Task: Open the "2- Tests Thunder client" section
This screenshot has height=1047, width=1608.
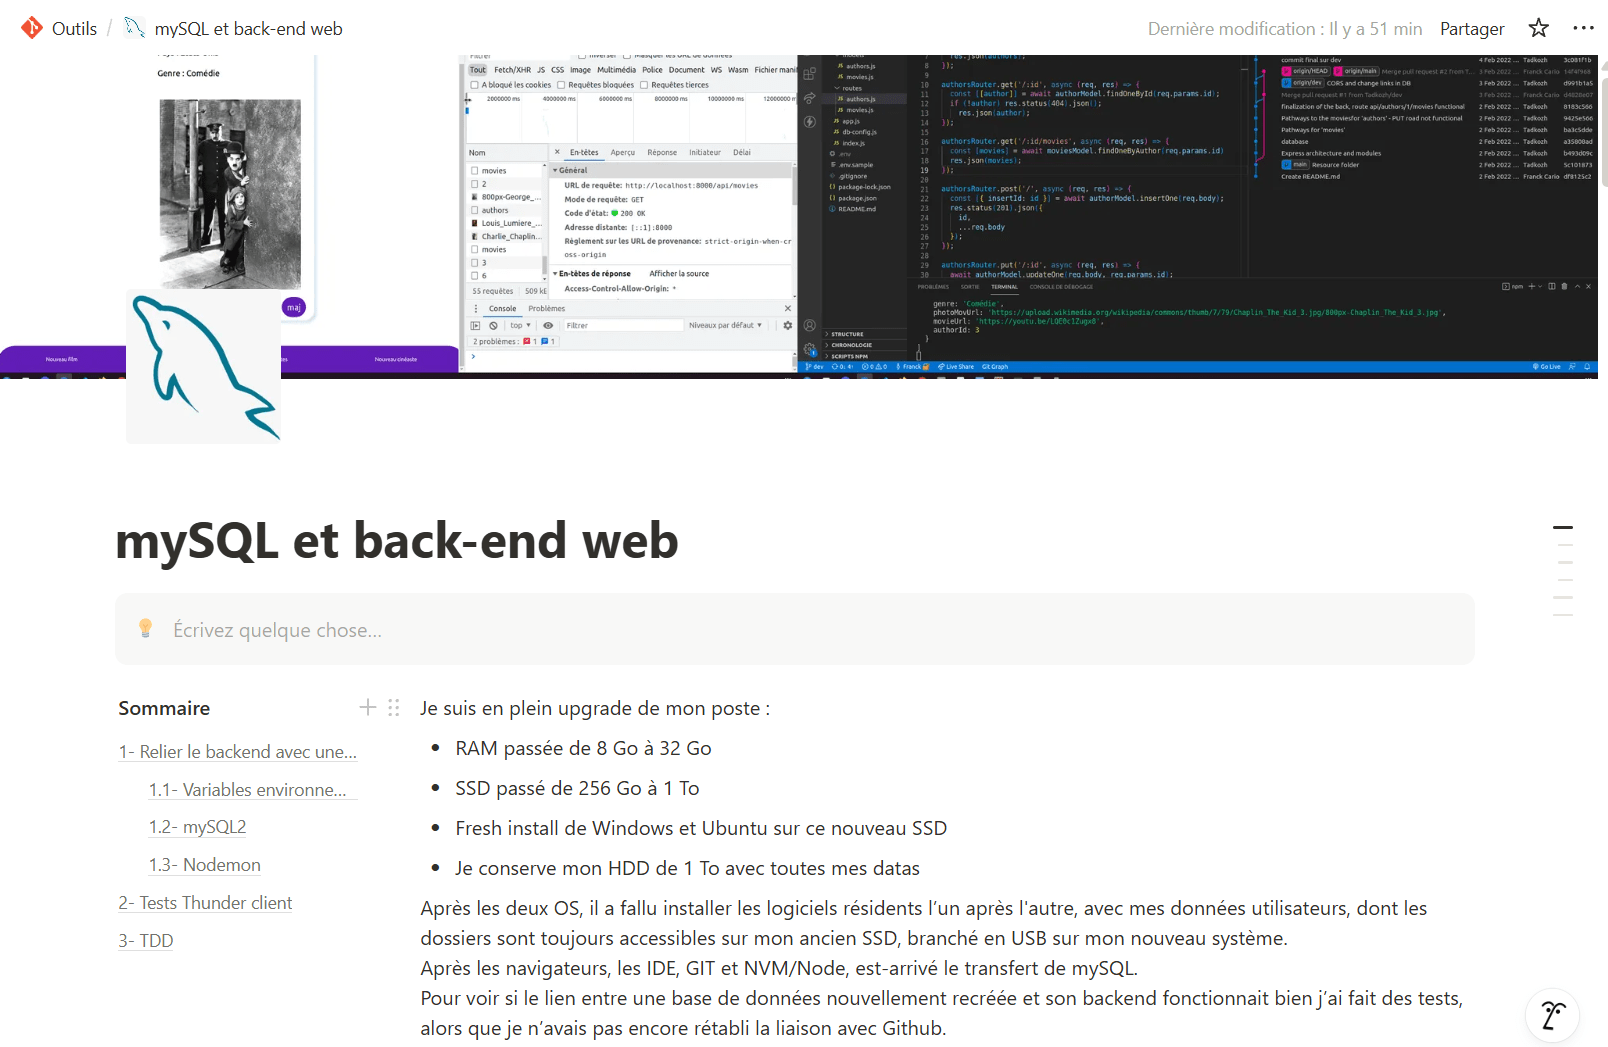Action: point(205,903)
